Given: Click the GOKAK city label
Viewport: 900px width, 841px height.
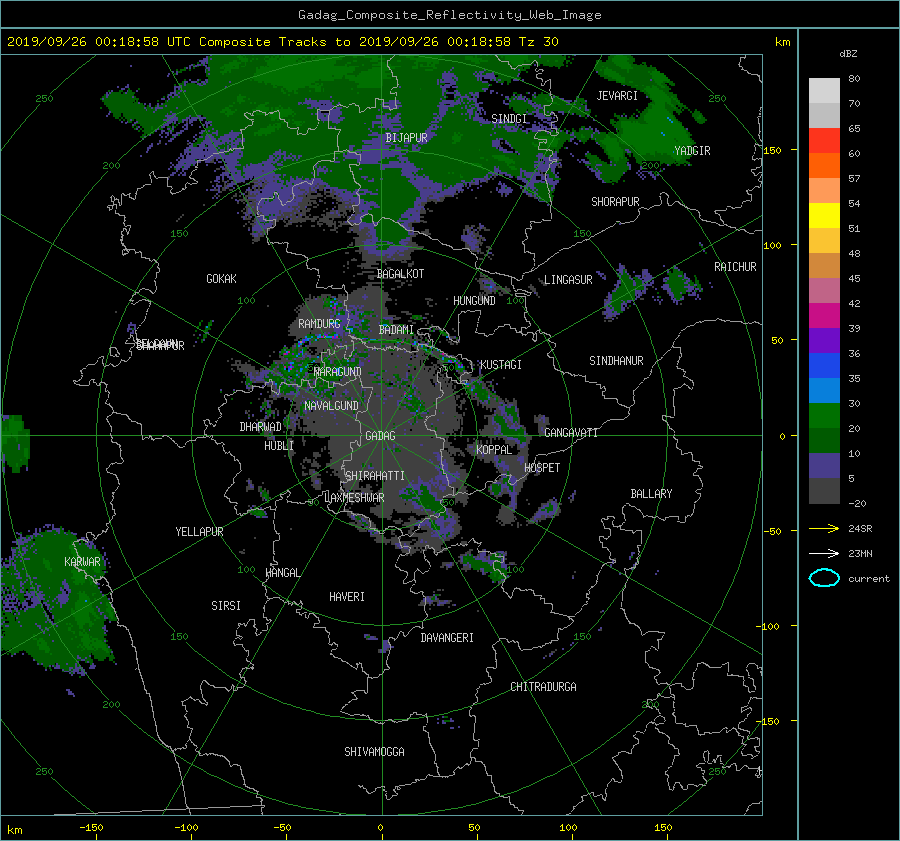Looking at the screenshot, I should 222,278.
